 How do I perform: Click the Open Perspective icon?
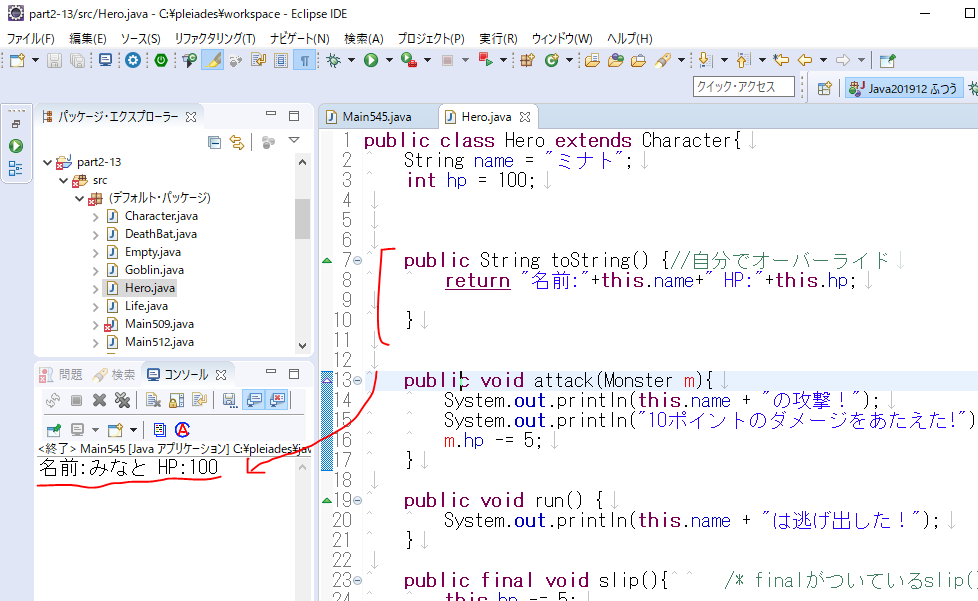[825, 89]
